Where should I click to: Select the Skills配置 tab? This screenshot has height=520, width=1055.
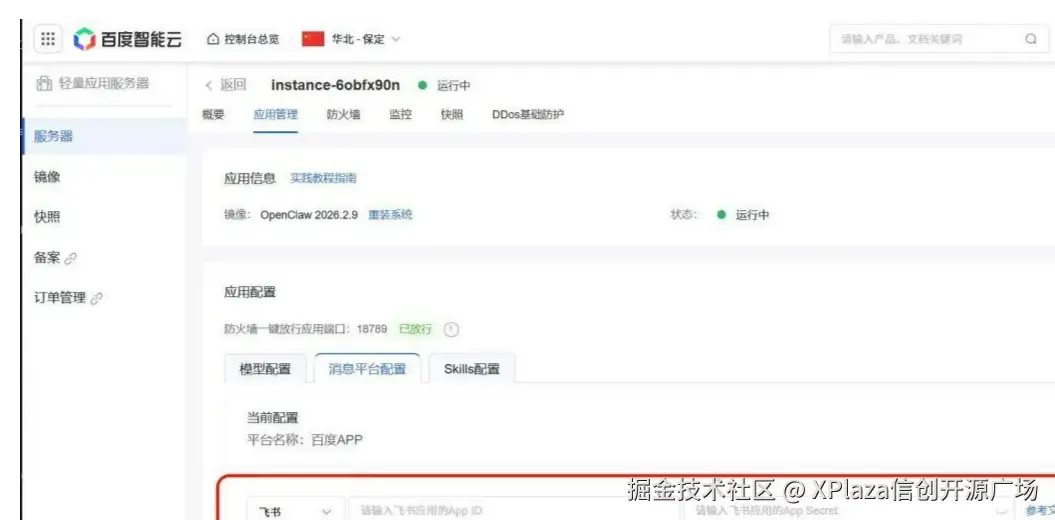pyautogui.click(x=472, y=369)
